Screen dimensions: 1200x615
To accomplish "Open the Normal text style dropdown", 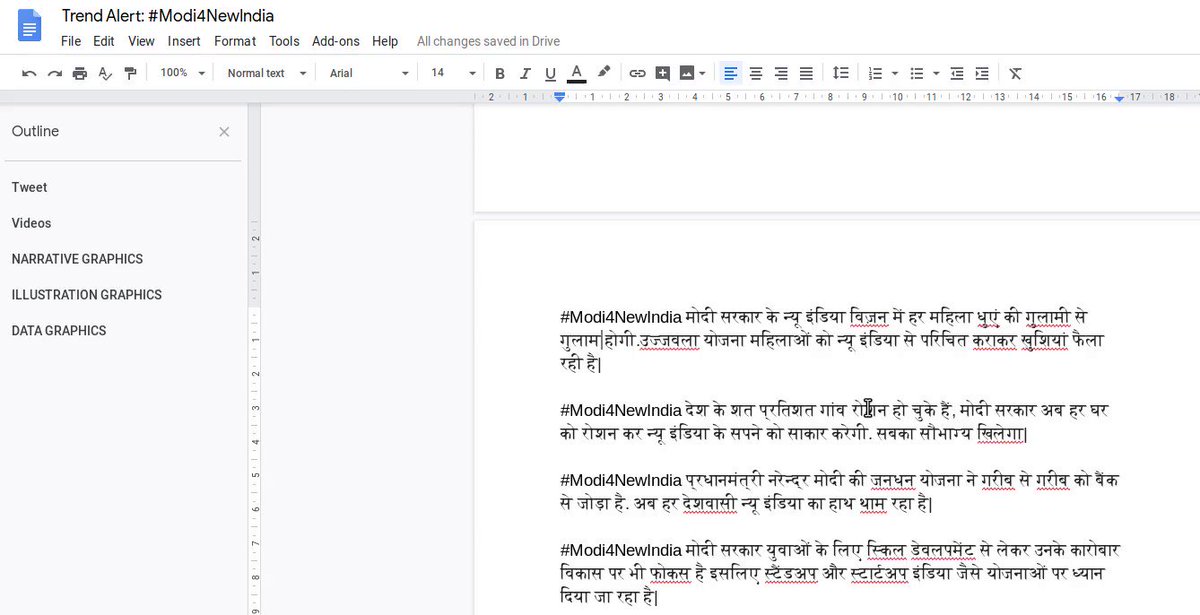I will (266, 73).
